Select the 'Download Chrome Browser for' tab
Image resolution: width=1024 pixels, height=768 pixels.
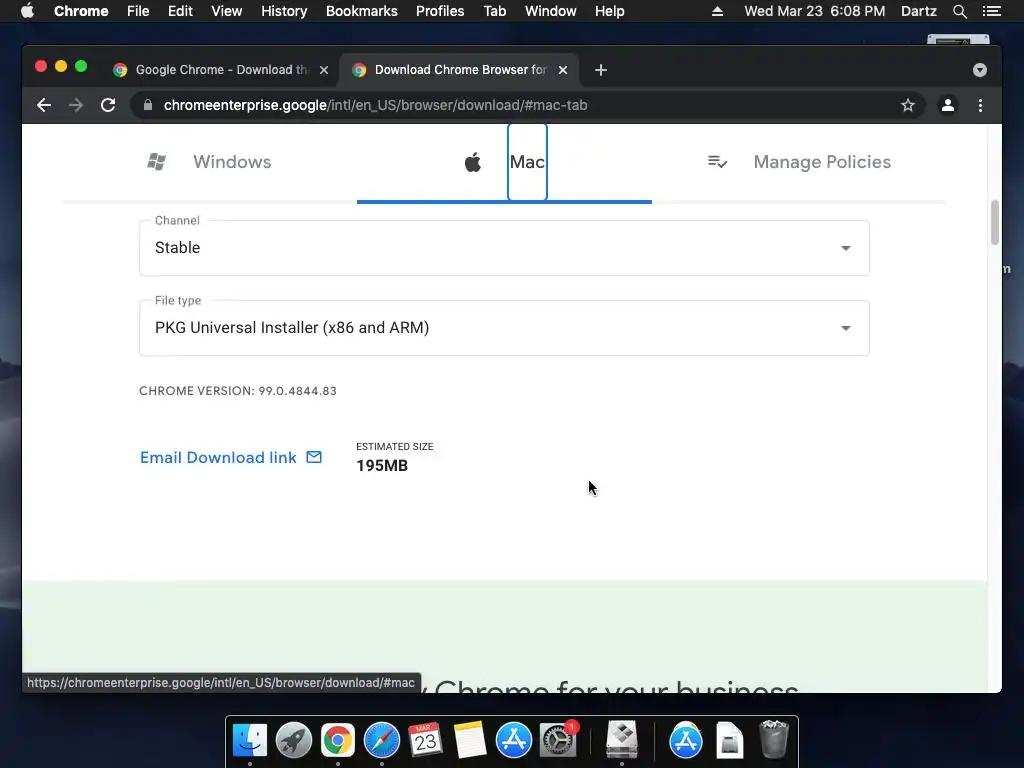[x=457, y=70]
